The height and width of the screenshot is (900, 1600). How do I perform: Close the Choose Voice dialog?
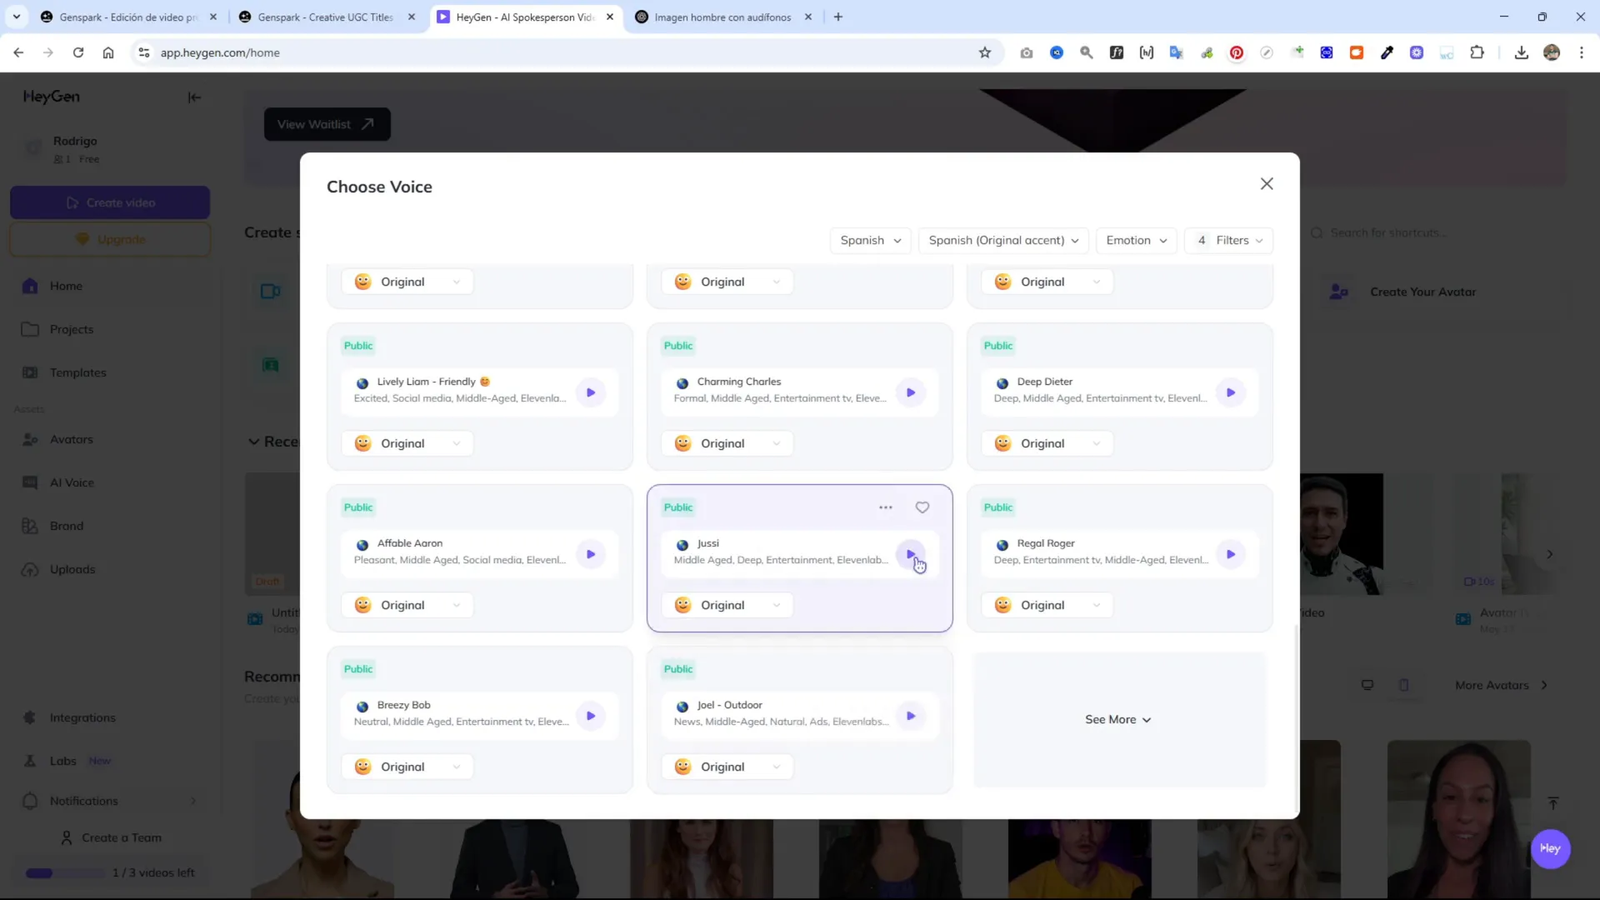click(x=1267, y=184)
